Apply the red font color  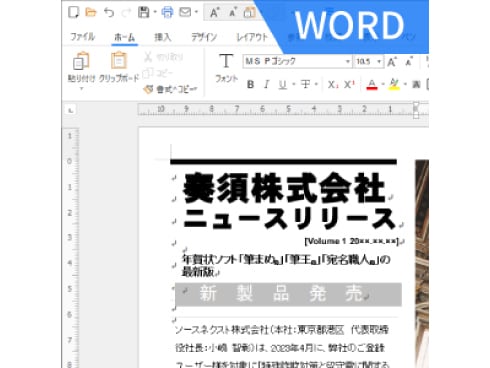click(372, 85)
